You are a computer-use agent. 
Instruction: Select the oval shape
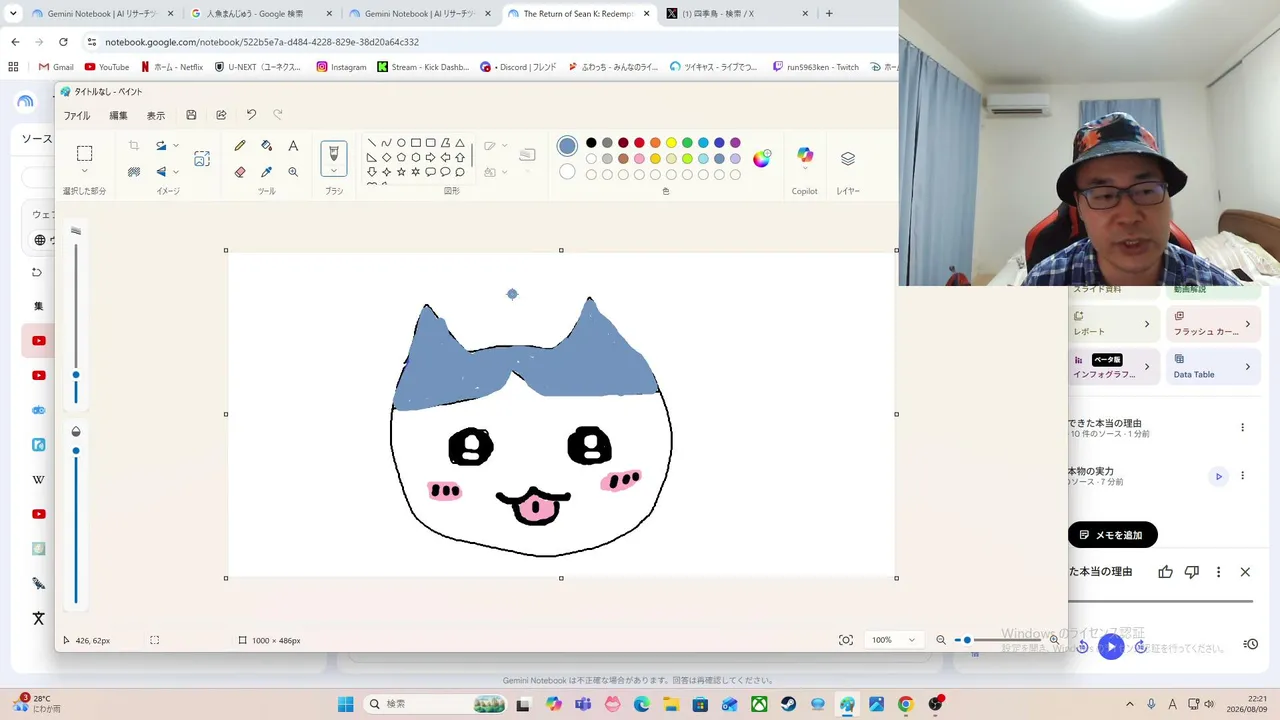401,143
